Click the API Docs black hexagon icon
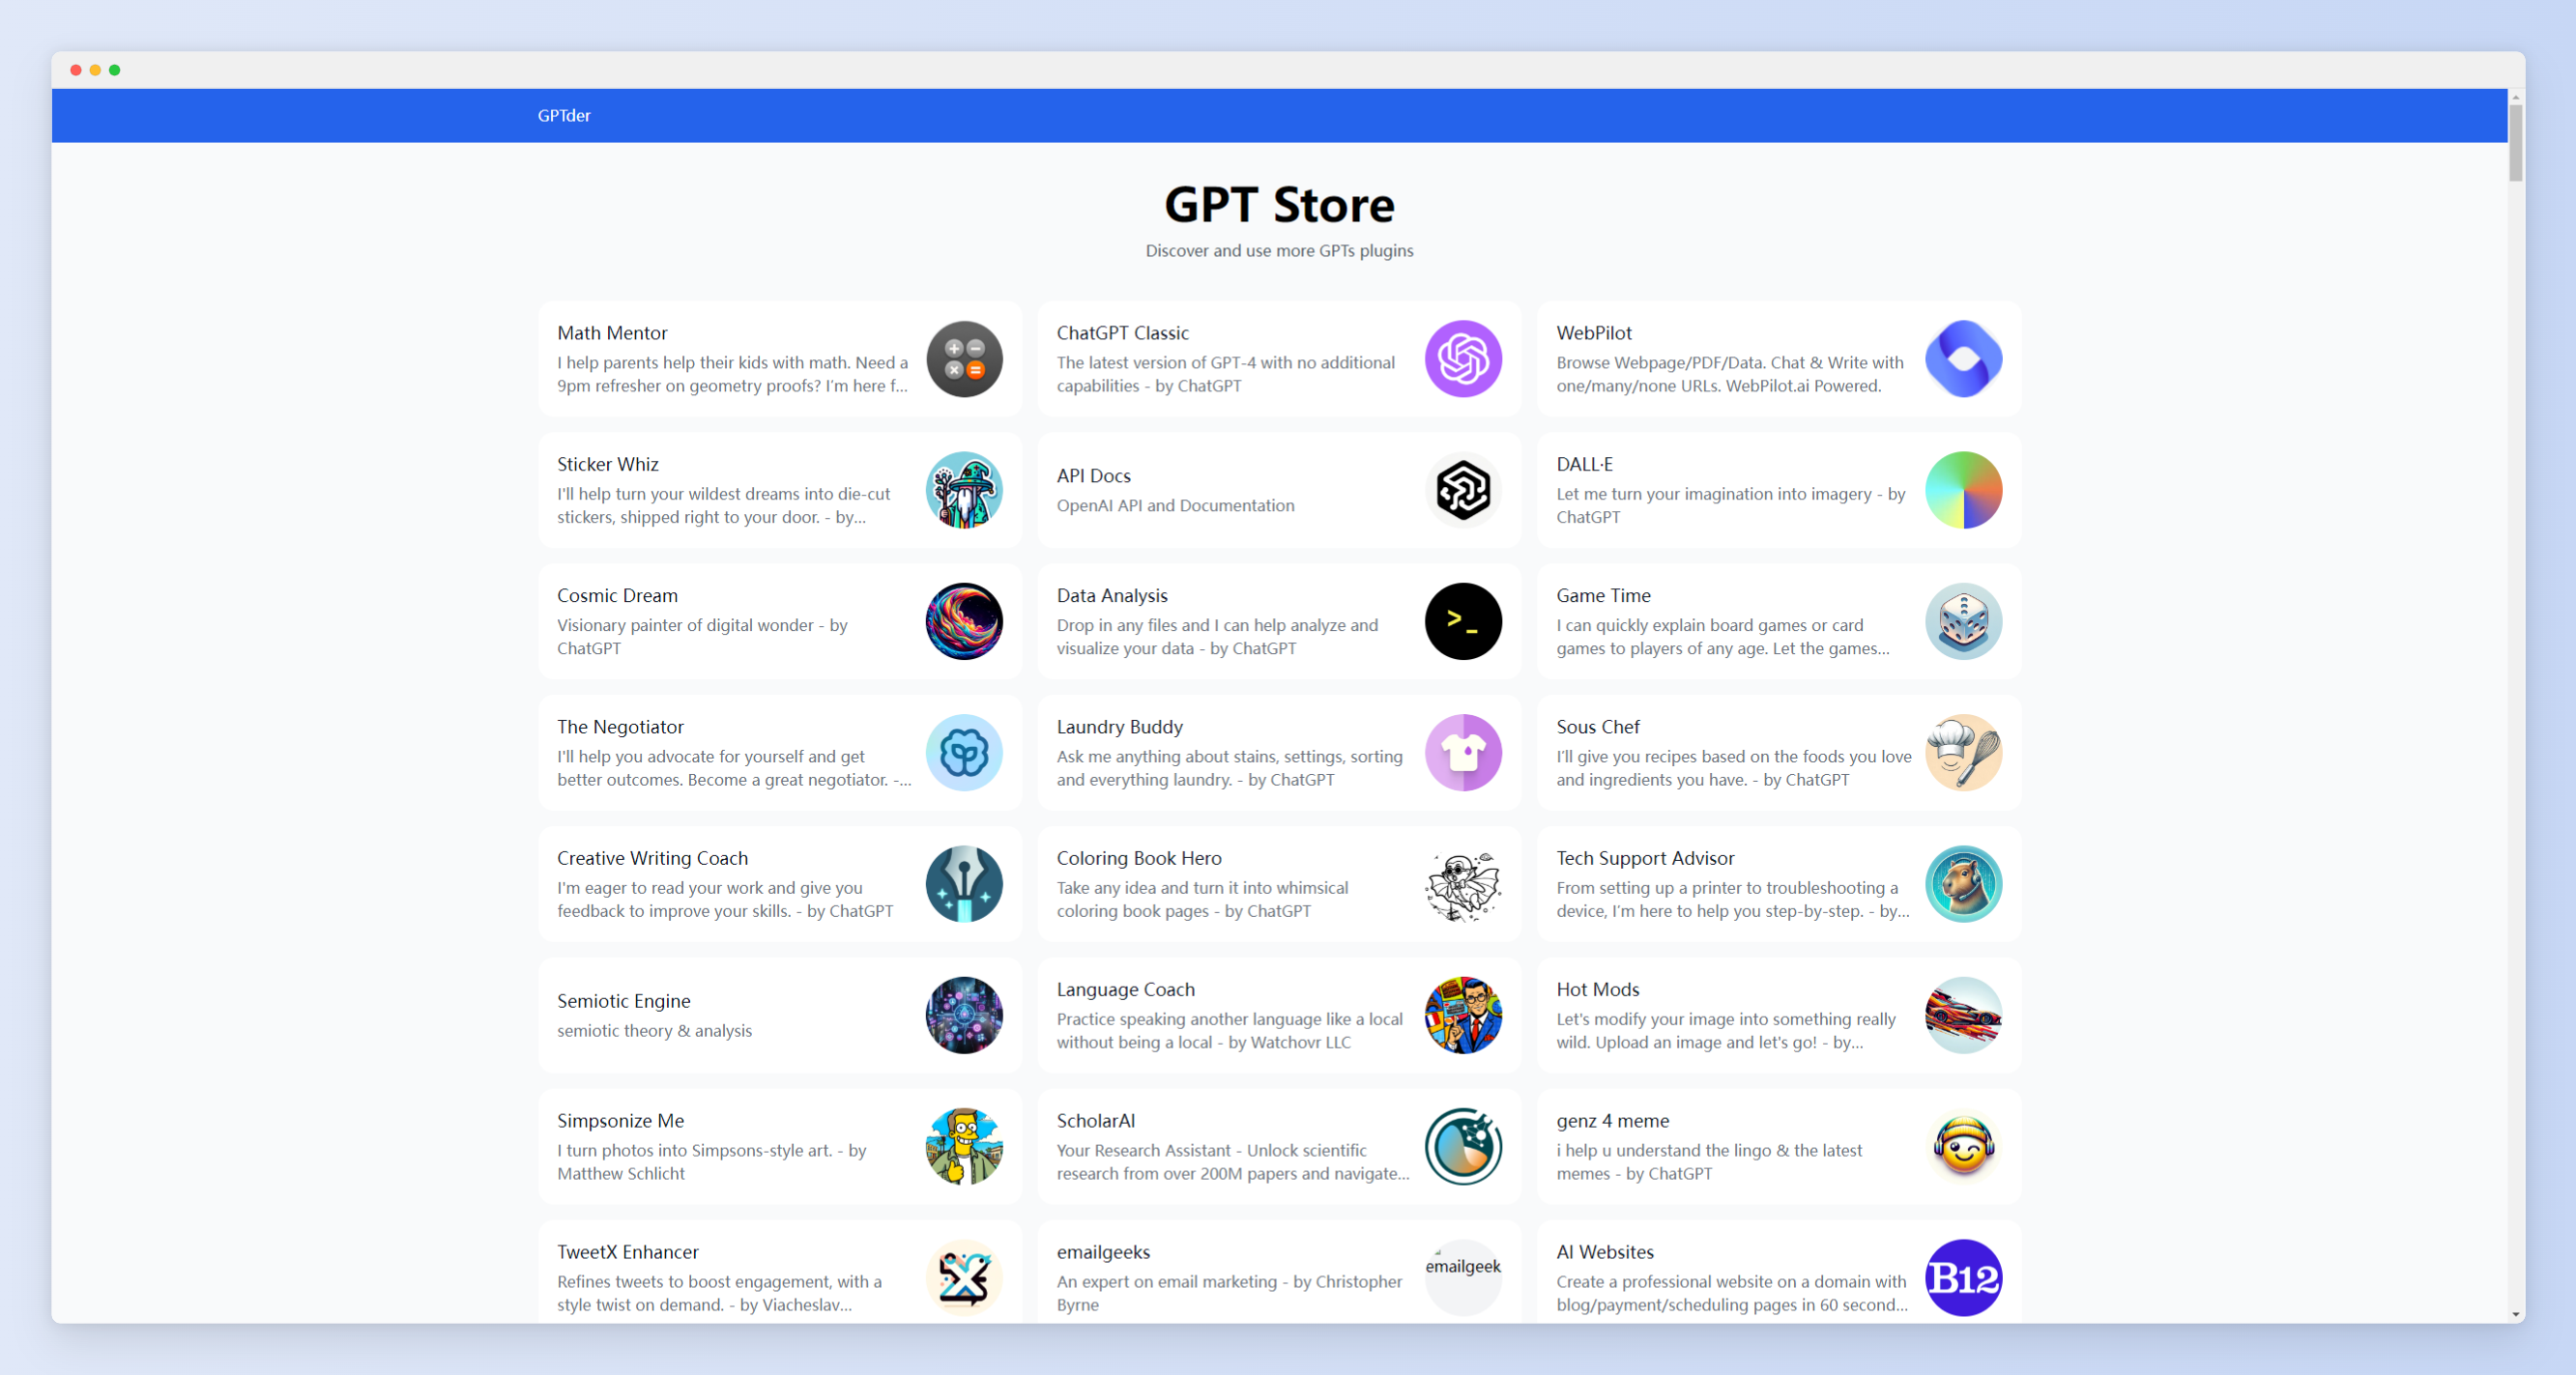Screen dimensions: 2576x1375 (x=1463, y=490)
